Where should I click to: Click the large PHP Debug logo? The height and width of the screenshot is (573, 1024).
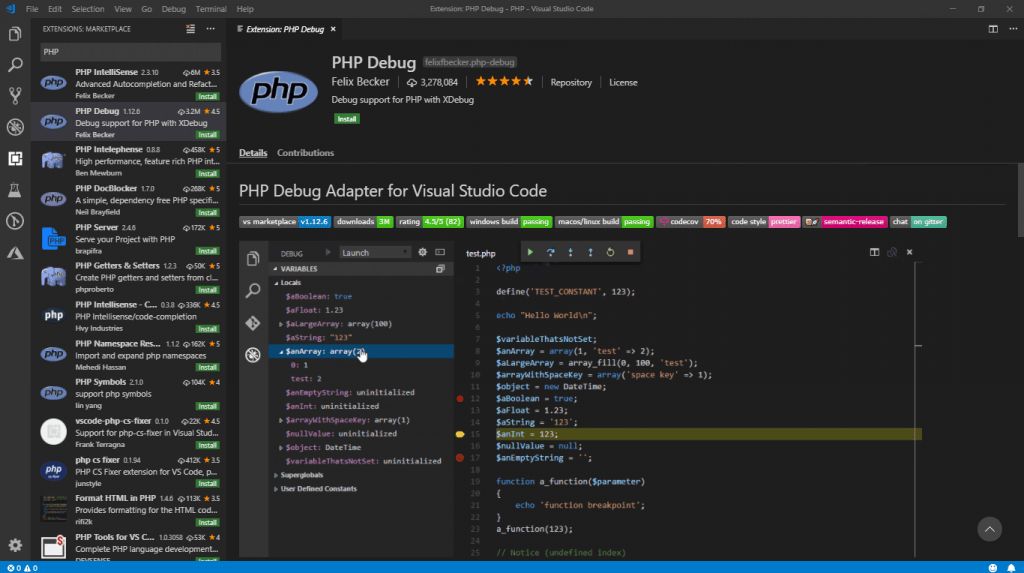279,91
